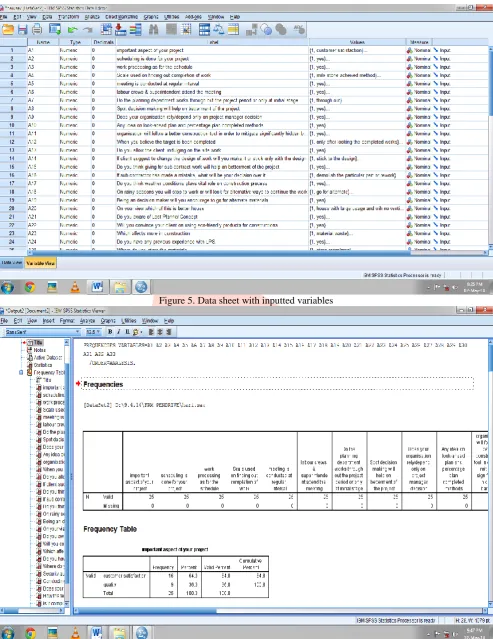The width and height of the screenshot is (493, 639).
Task: Click the Insert cases toolbar icon
Action: point(172,29)
